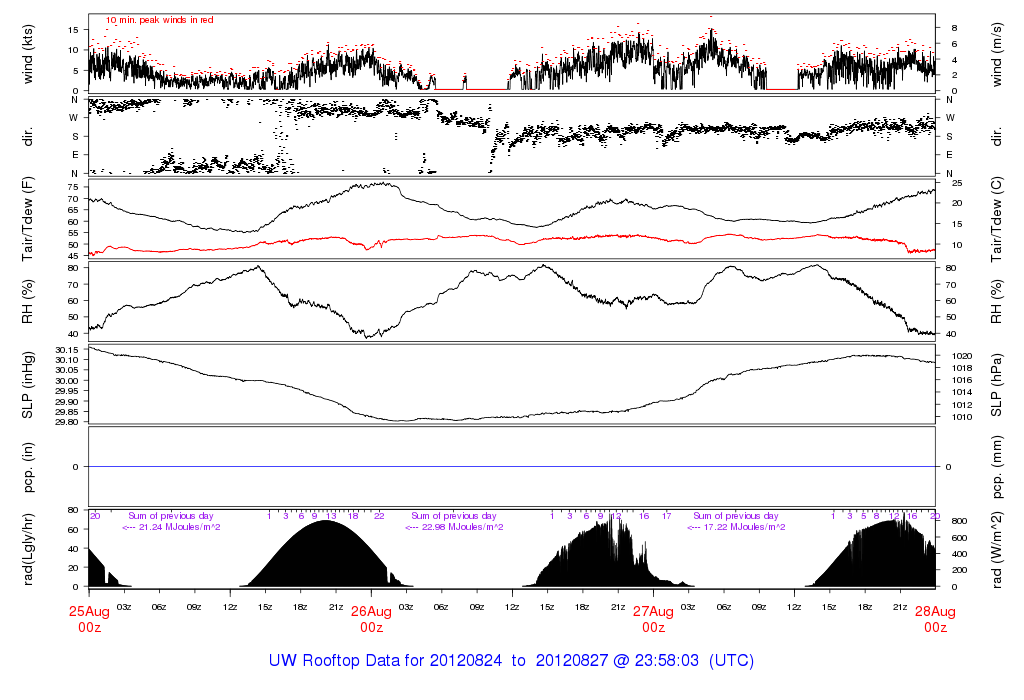This screenshot has height=700, width=1024.
Task: Click the '1010' hPa tick label
Action: pos(962,417)
